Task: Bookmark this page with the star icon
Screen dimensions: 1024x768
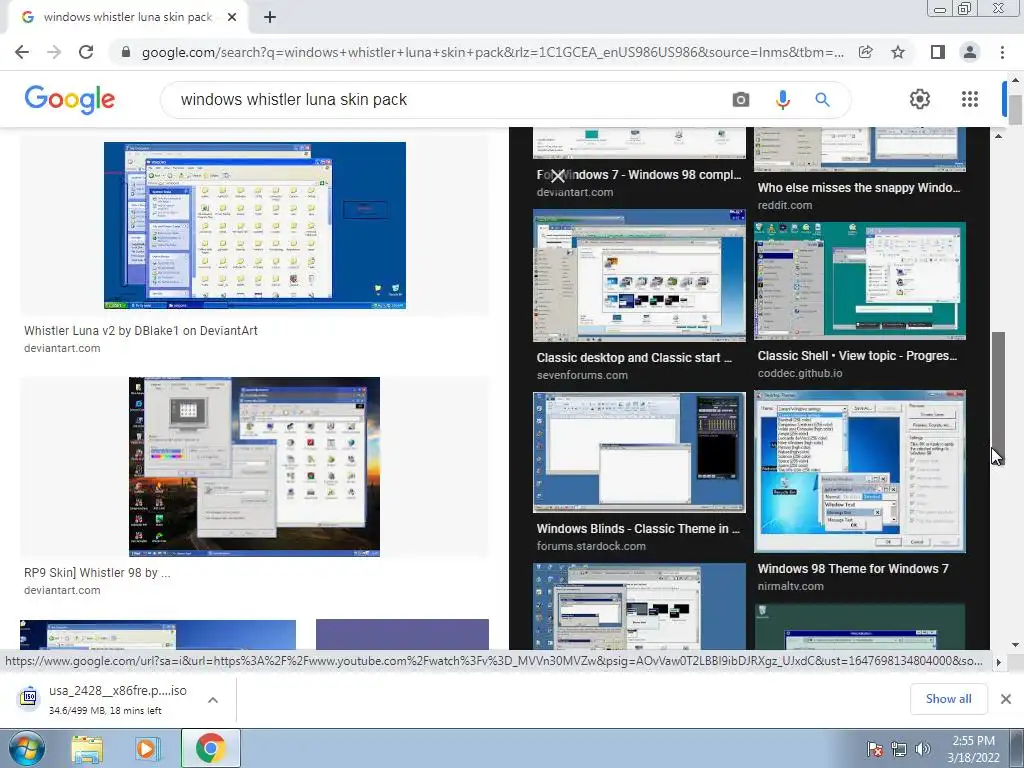Action: (898, 52)
